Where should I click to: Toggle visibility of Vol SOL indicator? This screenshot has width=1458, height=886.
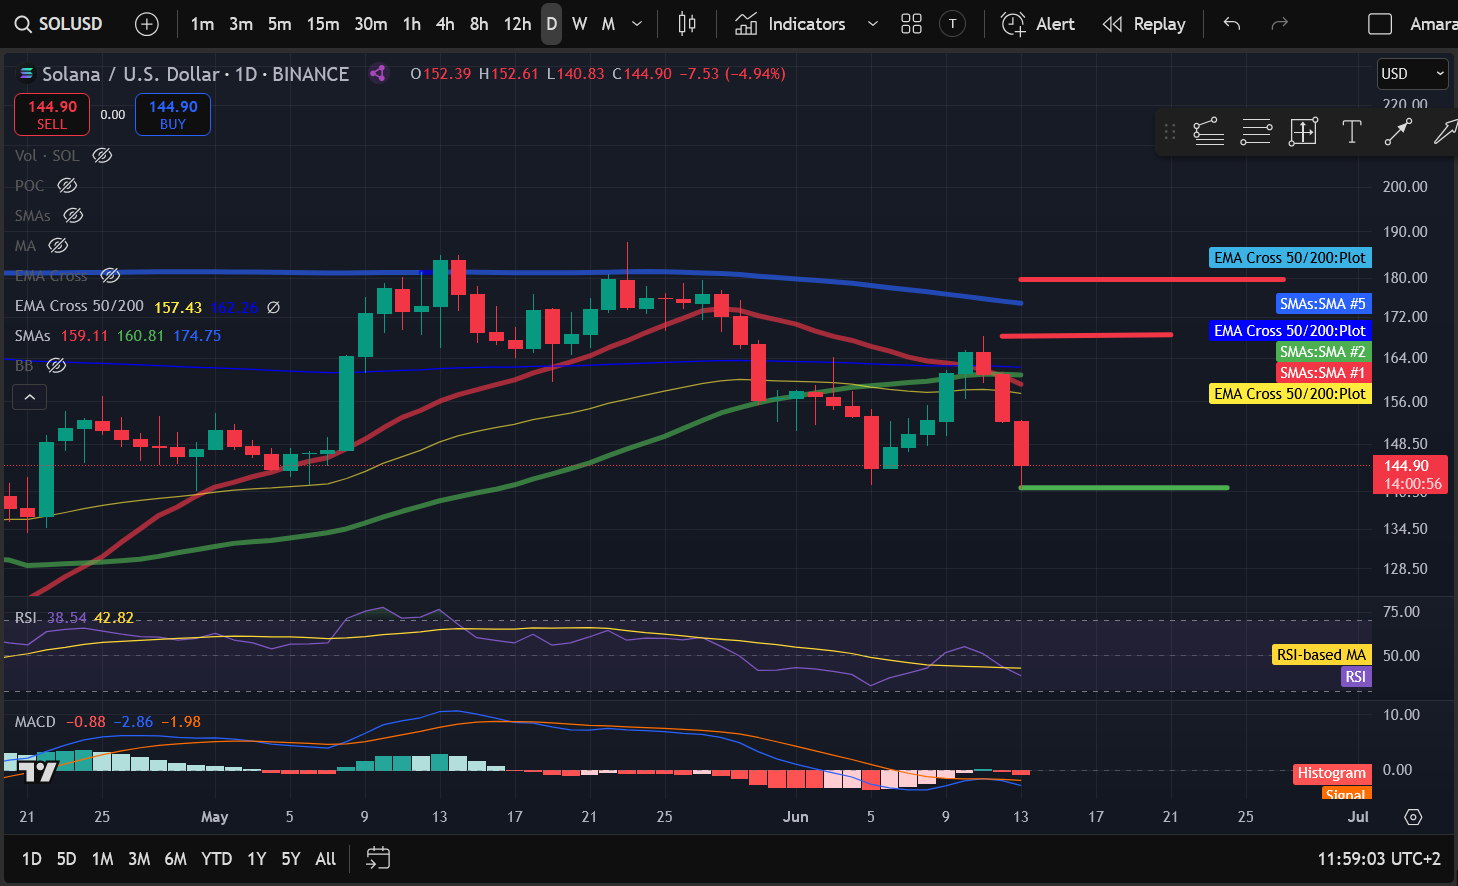[x=102, y=156]
